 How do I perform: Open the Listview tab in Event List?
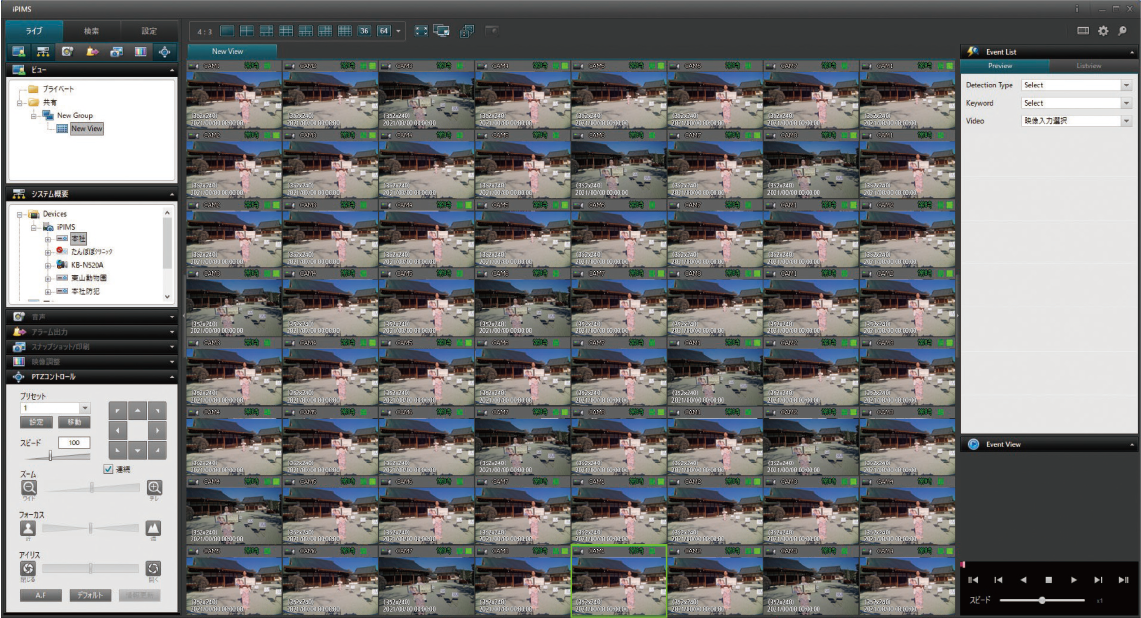coord(1088,66)
